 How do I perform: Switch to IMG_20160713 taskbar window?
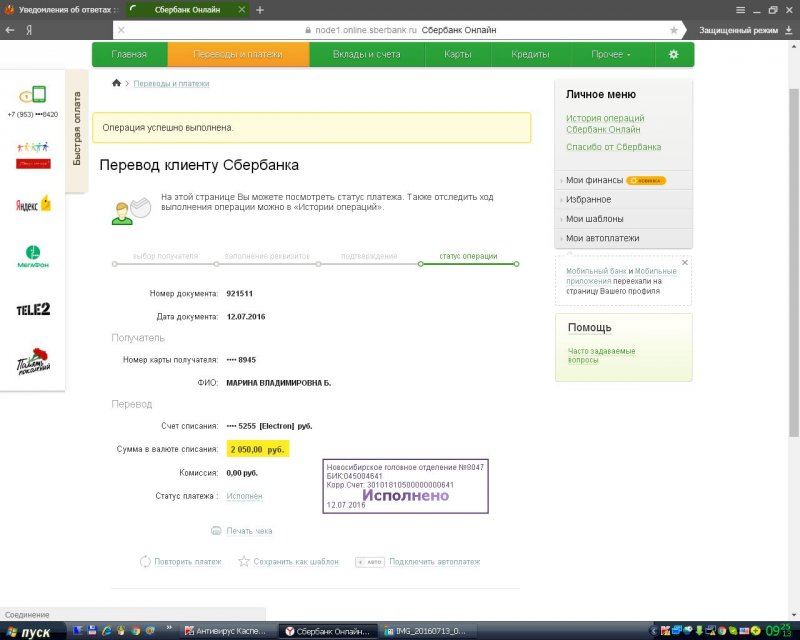(428, 631)
